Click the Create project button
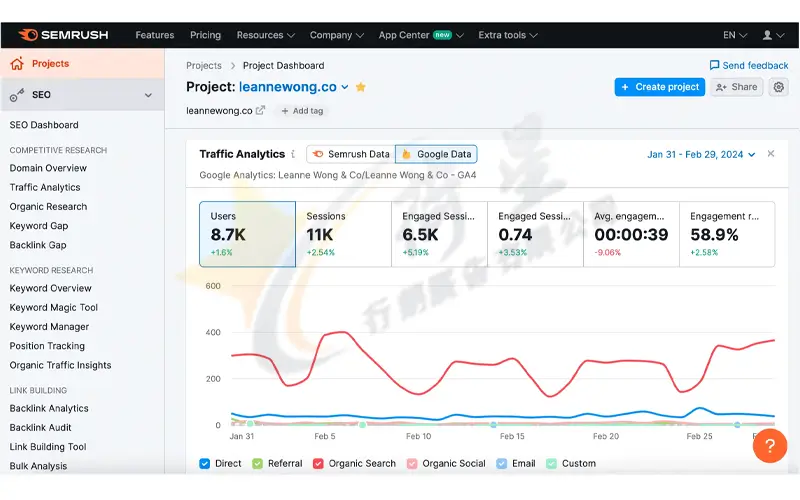Screen dimensions: 800x500 [x=660, y=87]
